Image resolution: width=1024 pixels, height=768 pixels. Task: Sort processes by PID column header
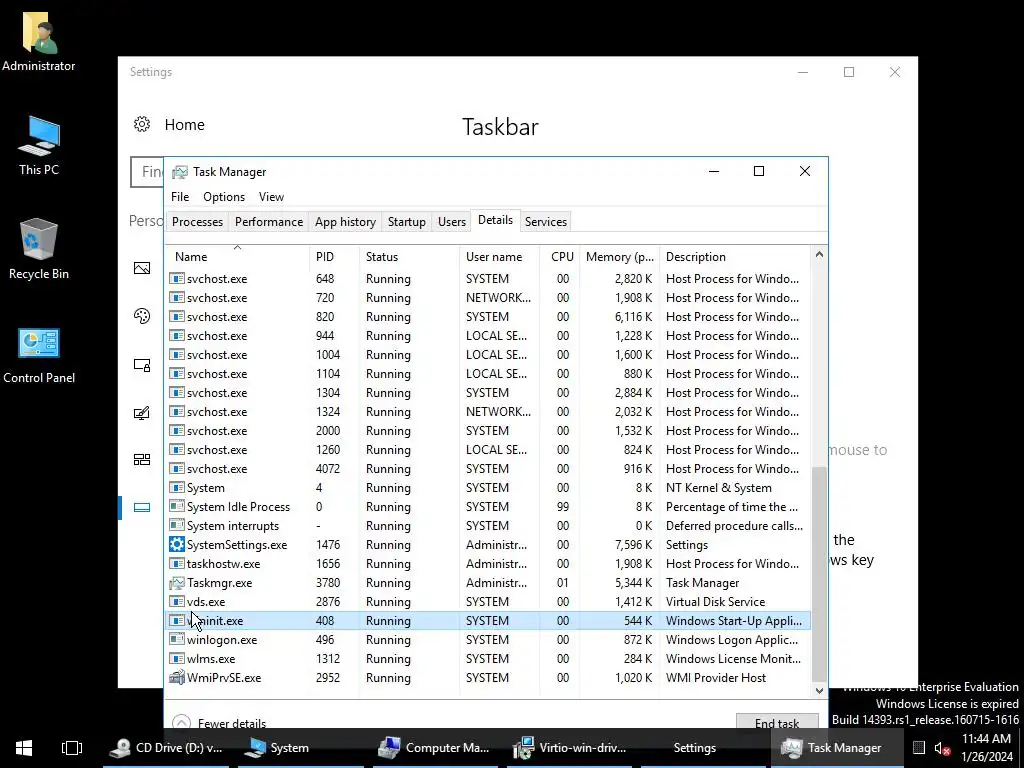coord(334,257)
